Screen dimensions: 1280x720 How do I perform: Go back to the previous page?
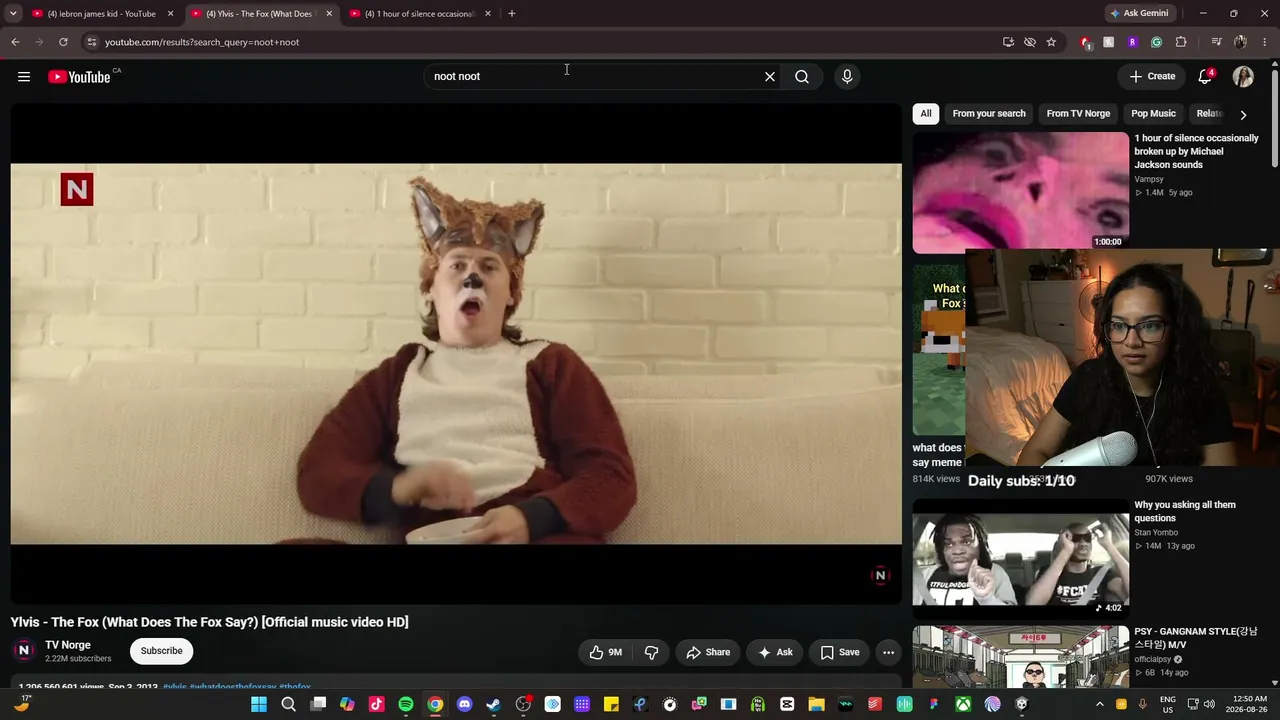[15, 42]
